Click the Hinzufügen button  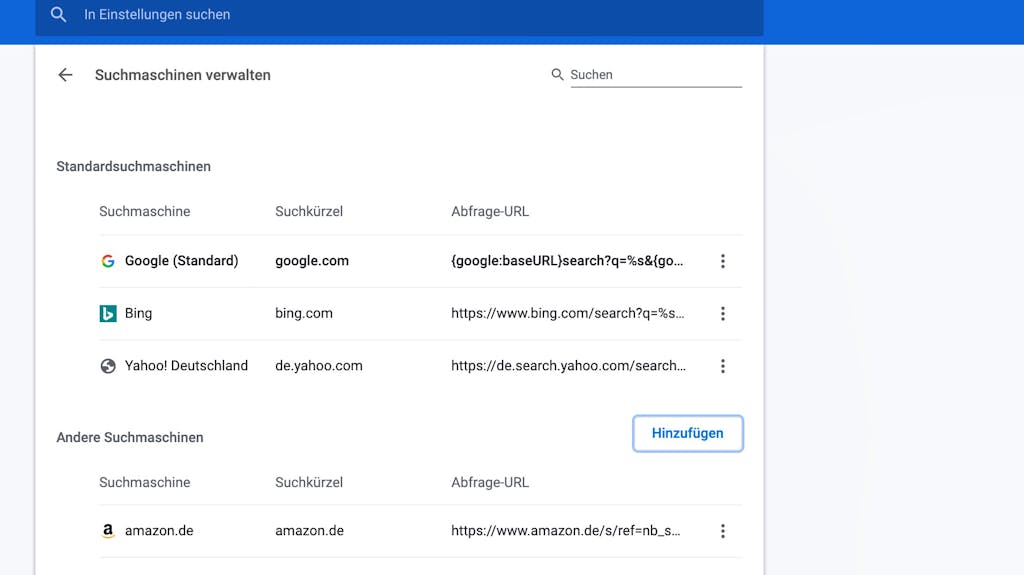(x=688, y=433)
